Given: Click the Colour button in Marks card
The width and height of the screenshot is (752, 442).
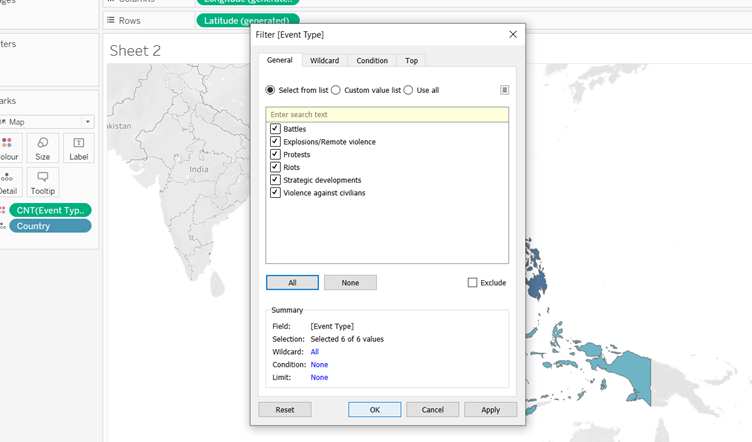Looking at the screenshot, I should pos(8,148).
